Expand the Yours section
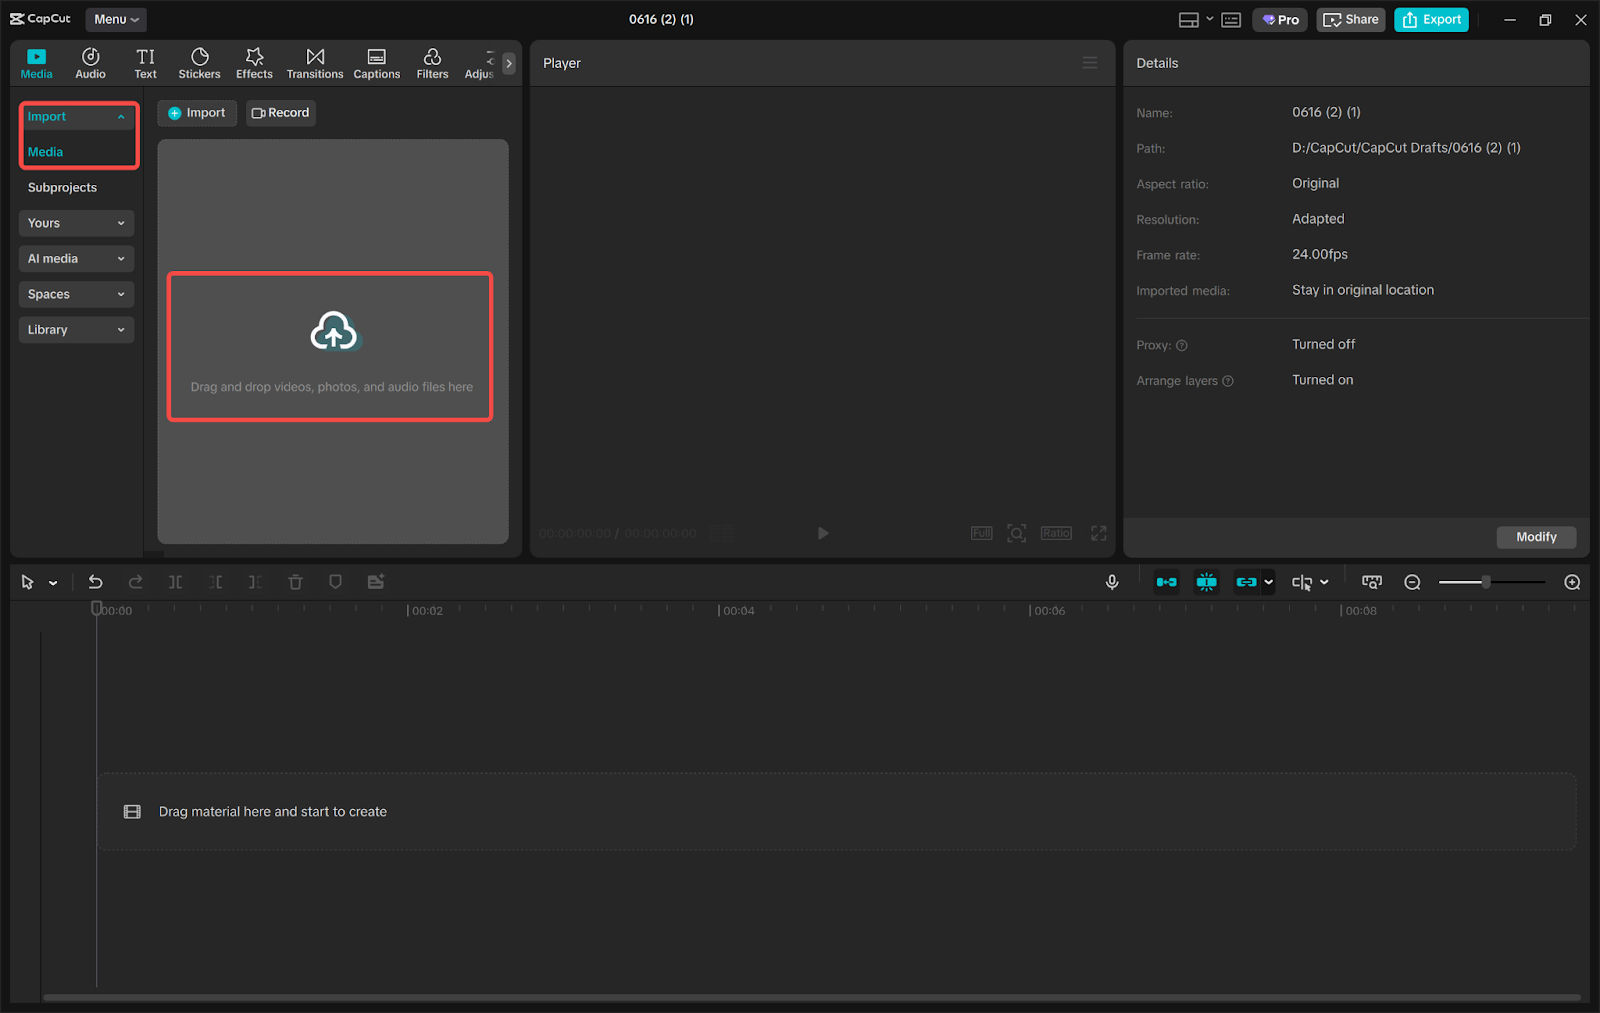This screenshot has height=1013, width=1600. [x=76, y=223]
